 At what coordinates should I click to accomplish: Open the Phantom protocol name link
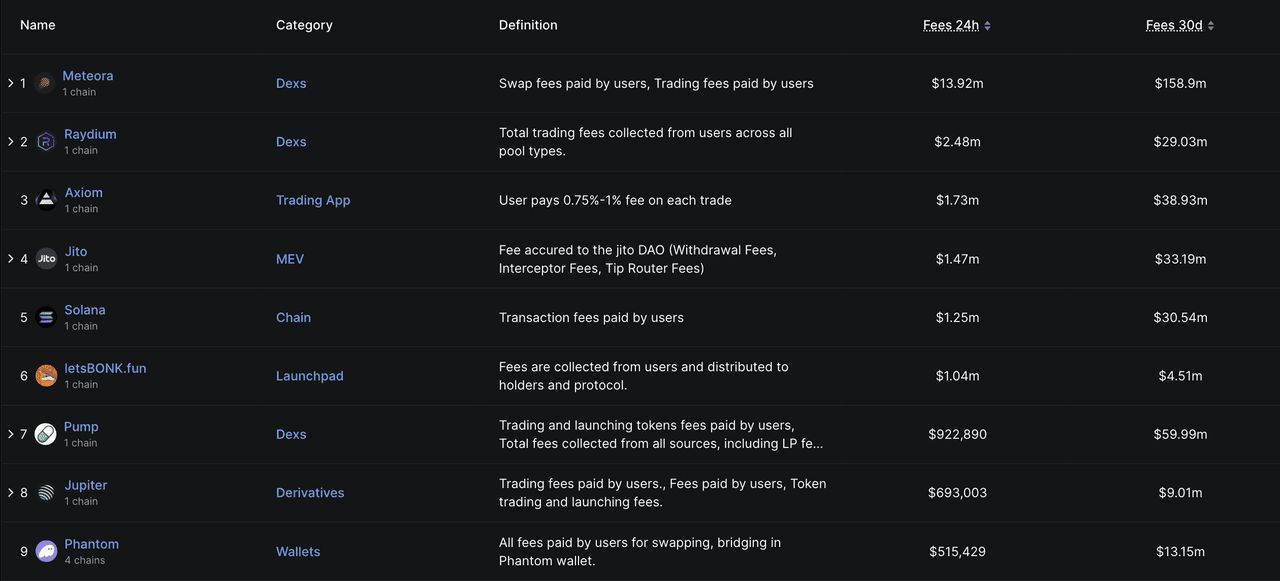91,544
